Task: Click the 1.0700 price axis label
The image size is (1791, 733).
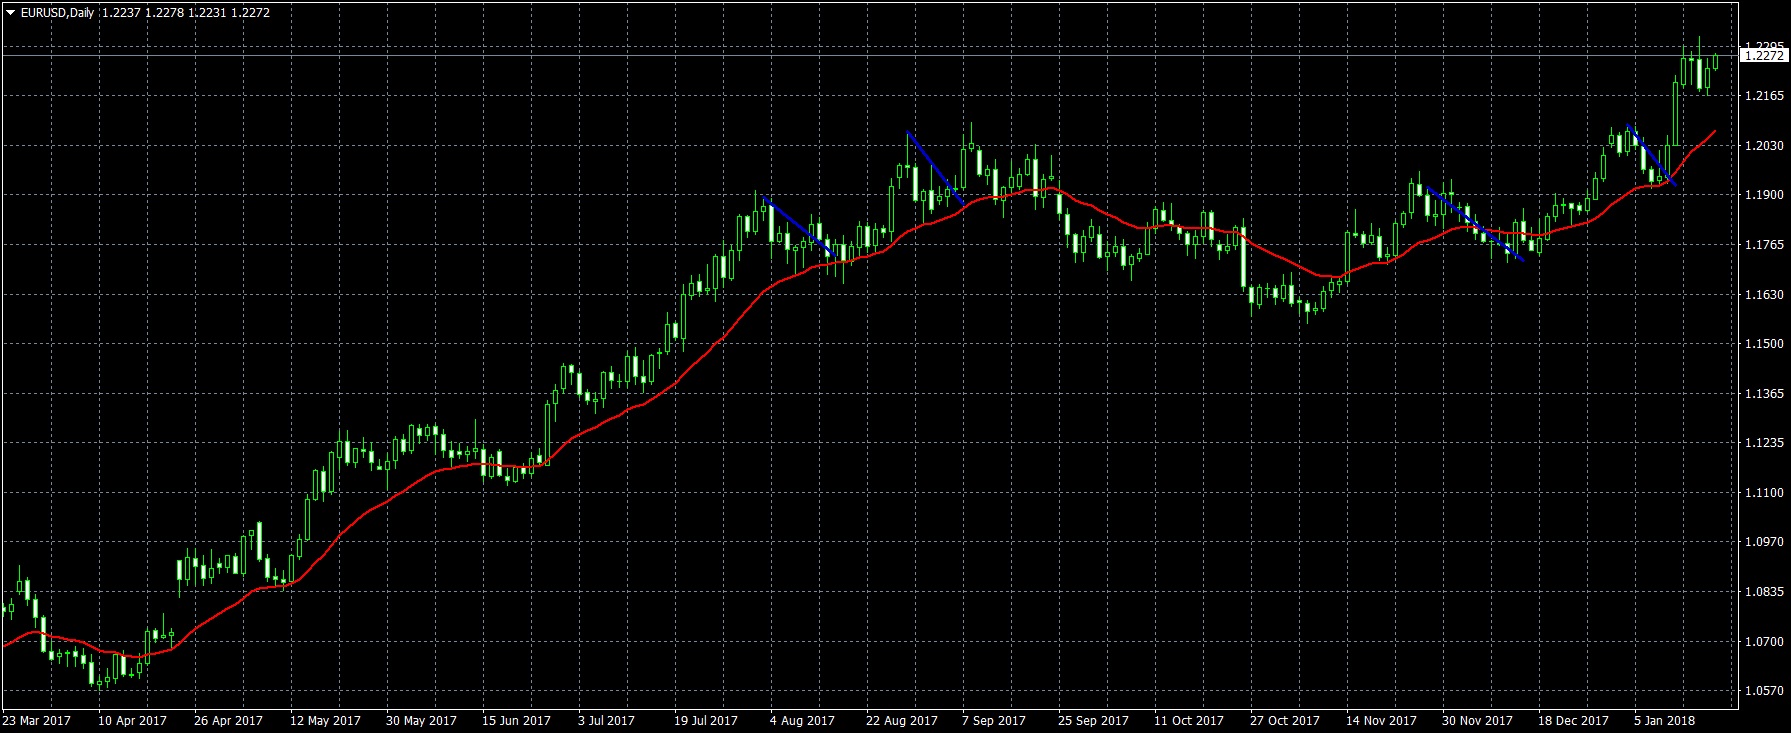Action: tap(1764, 642)
